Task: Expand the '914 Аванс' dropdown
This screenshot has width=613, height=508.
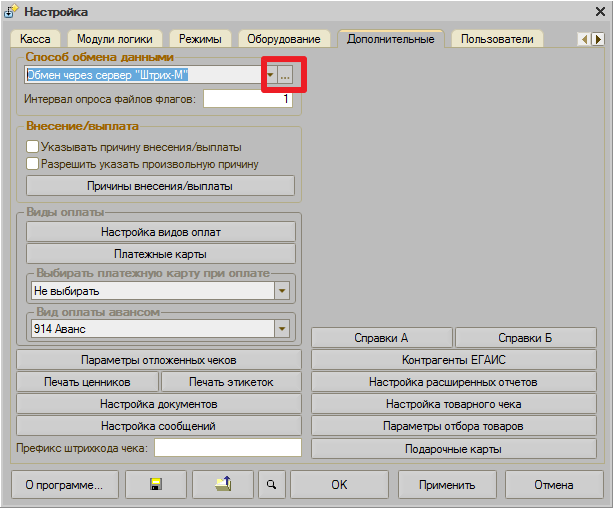Action: (x=281, y=329)
